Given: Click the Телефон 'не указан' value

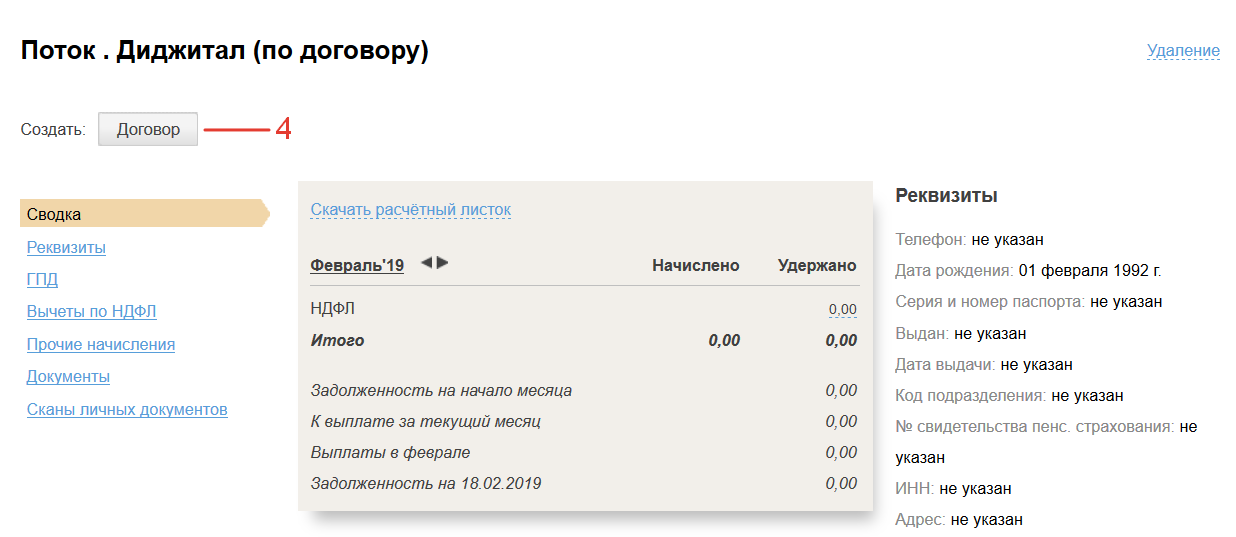Looking at the screenshot, I should [1008, 240].
